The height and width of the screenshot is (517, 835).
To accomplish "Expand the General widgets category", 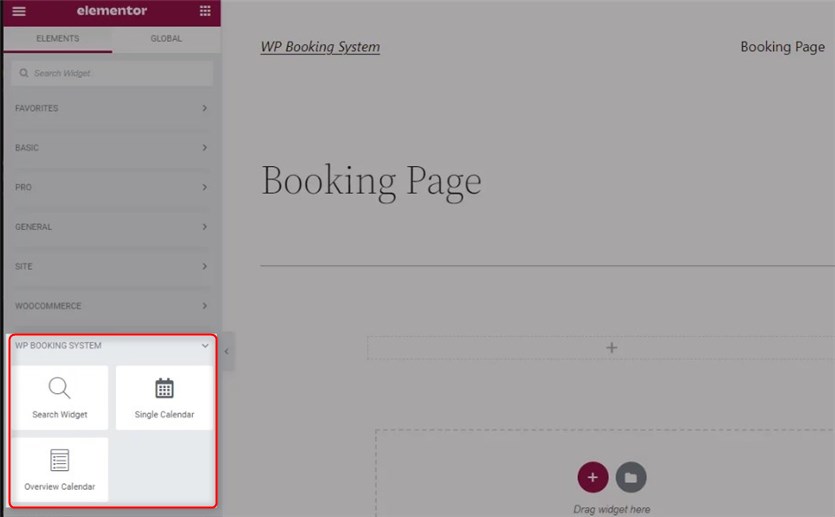I will (110, 227).
